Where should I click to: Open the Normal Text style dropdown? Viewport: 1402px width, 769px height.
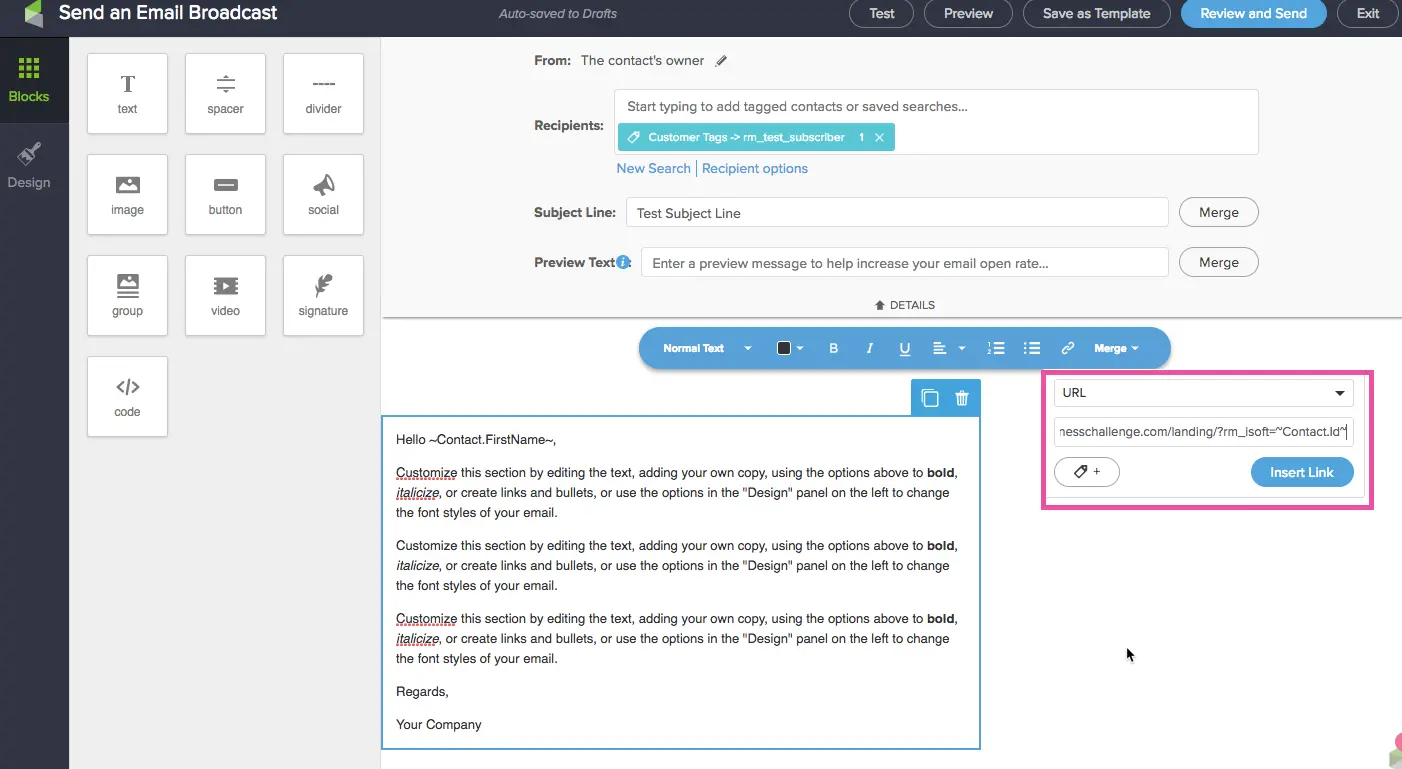(x=706, y=348)
